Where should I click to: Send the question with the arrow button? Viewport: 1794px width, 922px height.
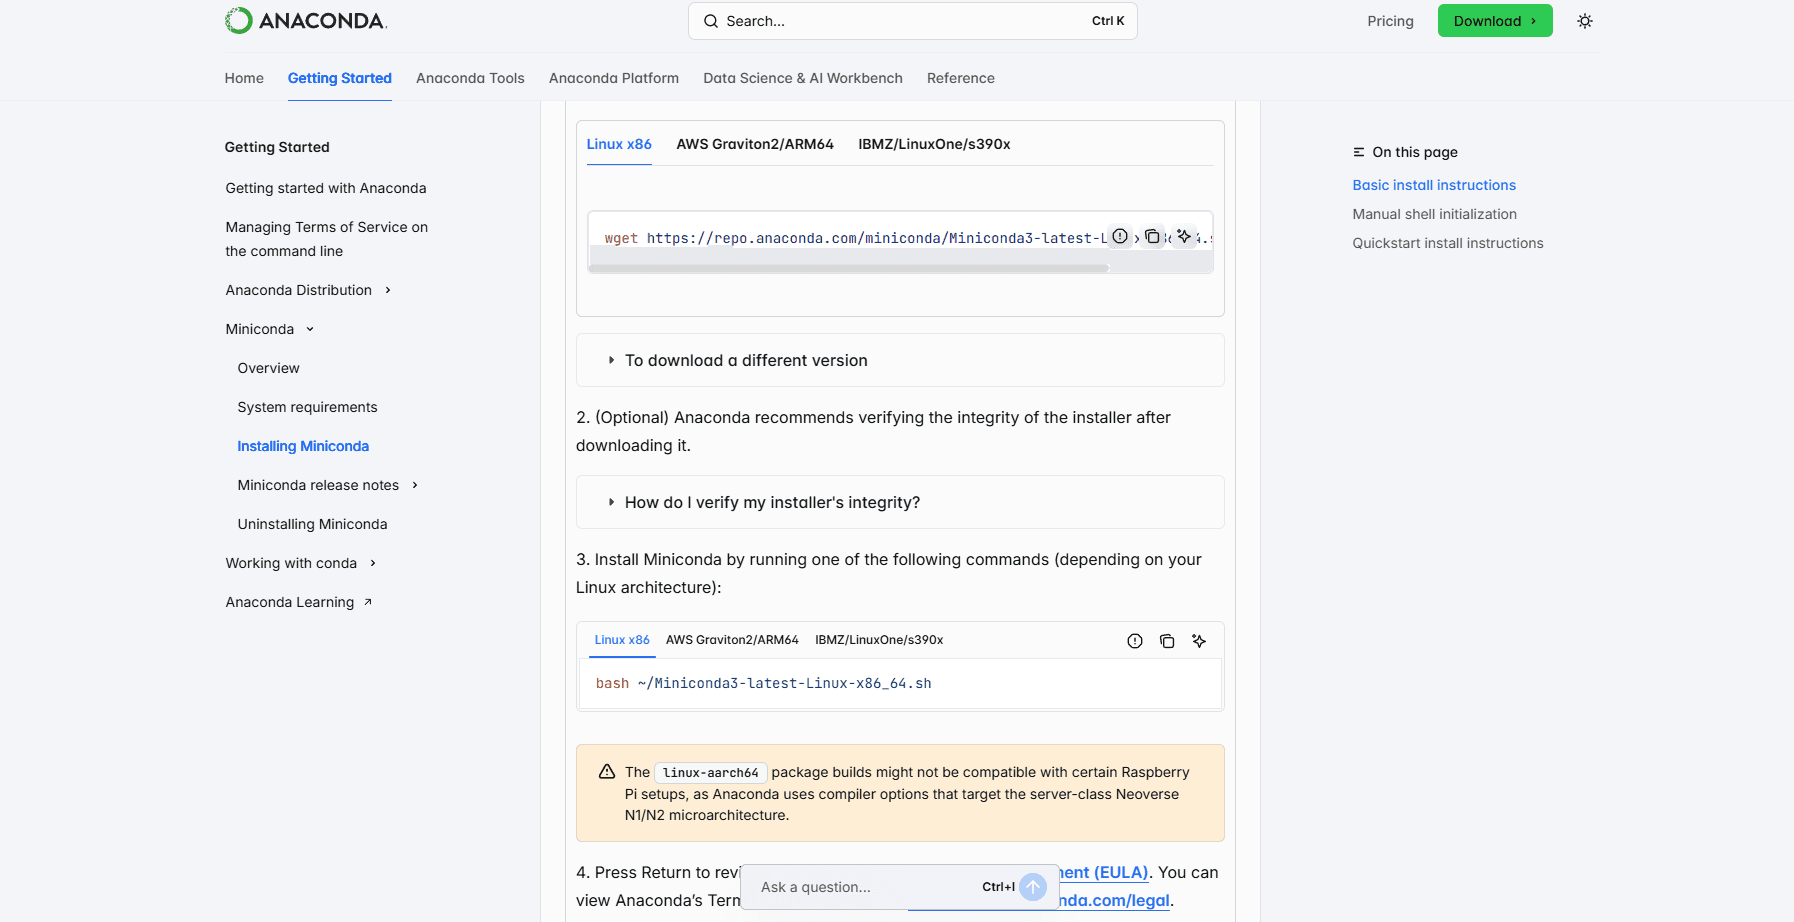point(1033,887)
